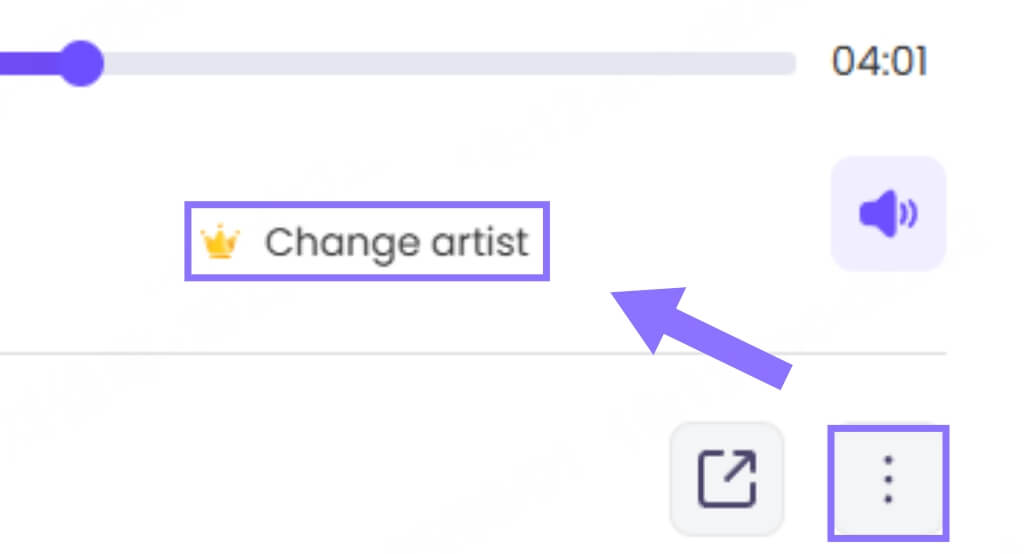Click the gold crown premium icon

(x=220, y=242)
